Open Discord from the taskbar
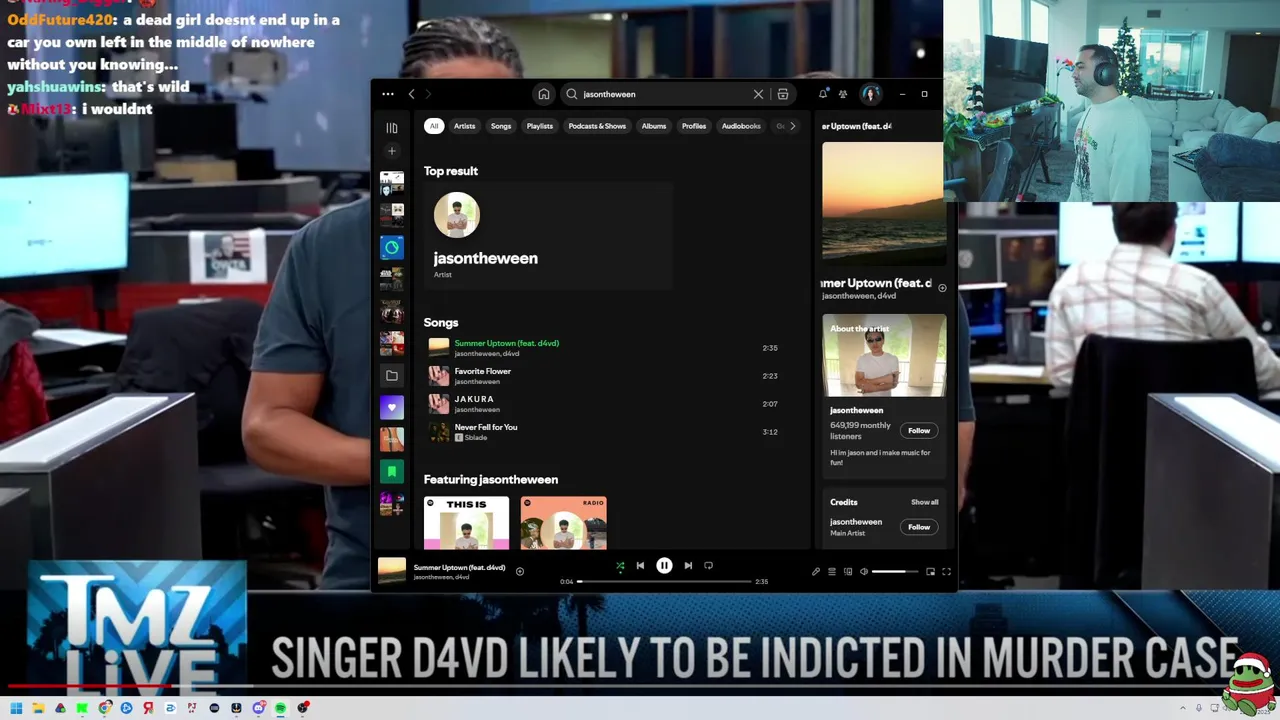 [x=258, y=708]
